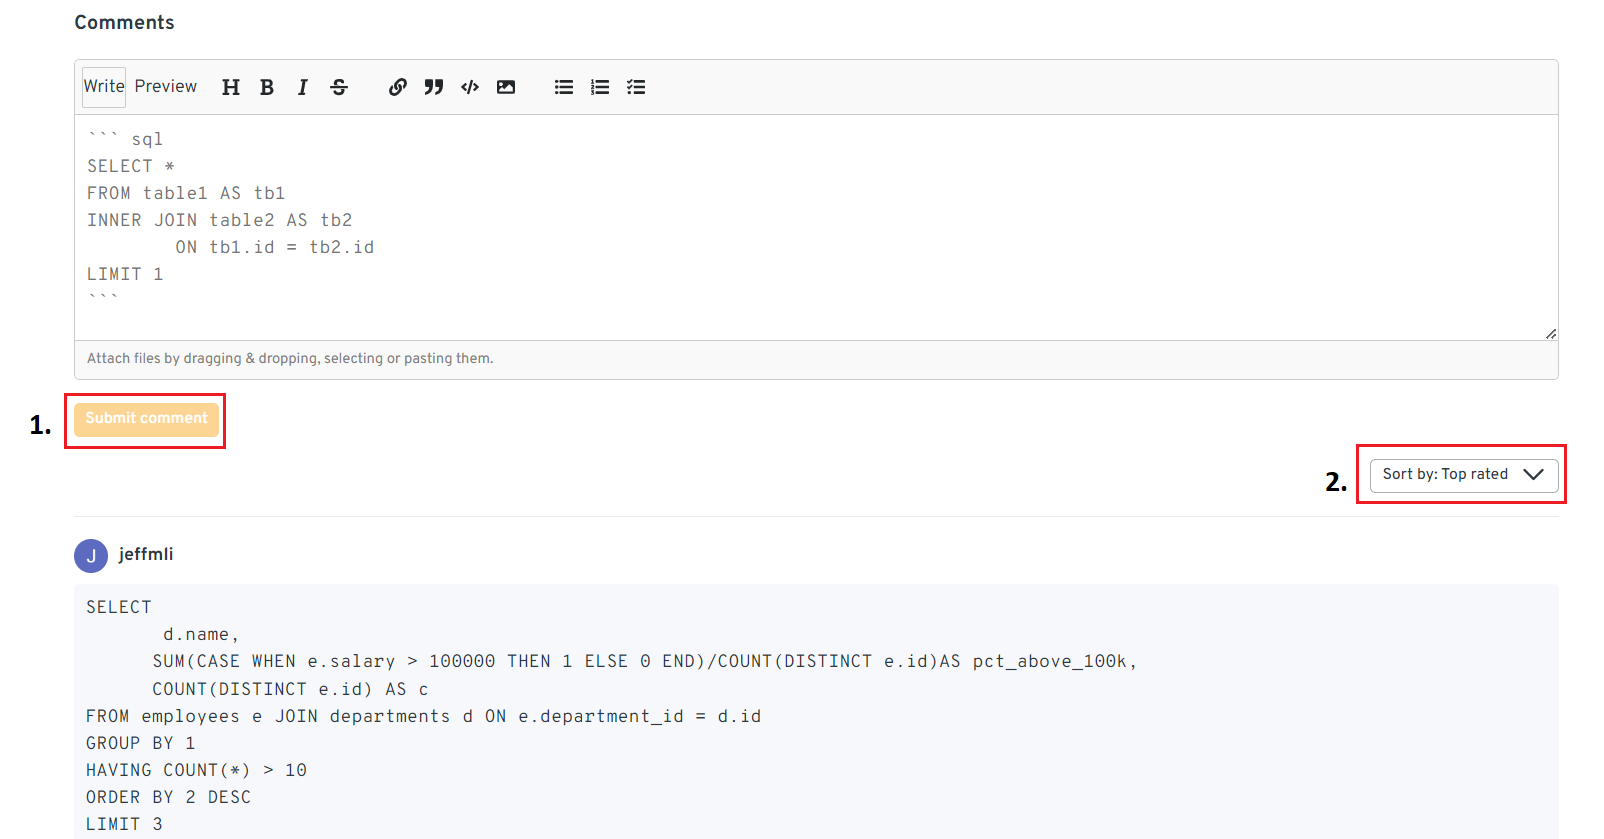
Task: Insert a block quote
Action: (x=433, y=88)
